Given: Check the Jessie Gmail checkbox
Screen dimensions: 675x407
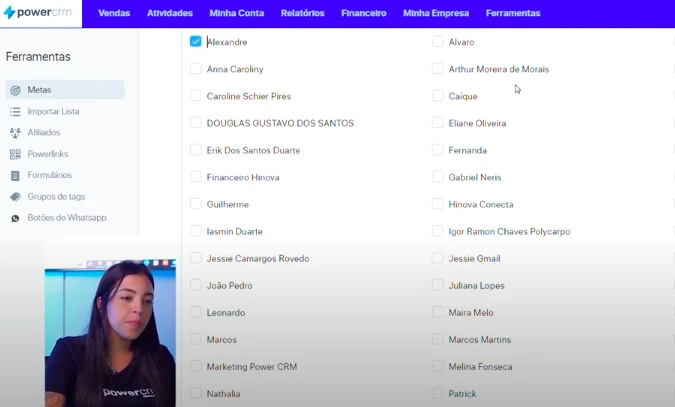Looking at the screenshot, I should (437, 258).
